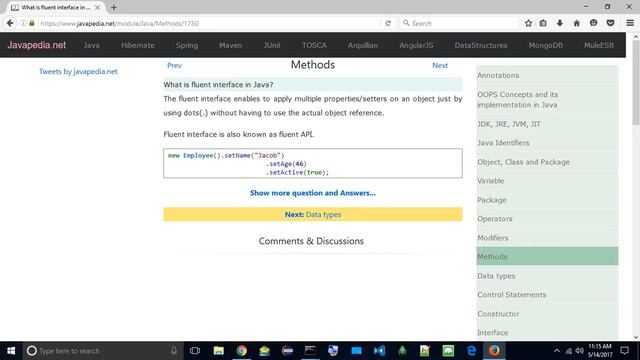Go to the Next question link
Screen dimensions: 640x360
point(440,65)
